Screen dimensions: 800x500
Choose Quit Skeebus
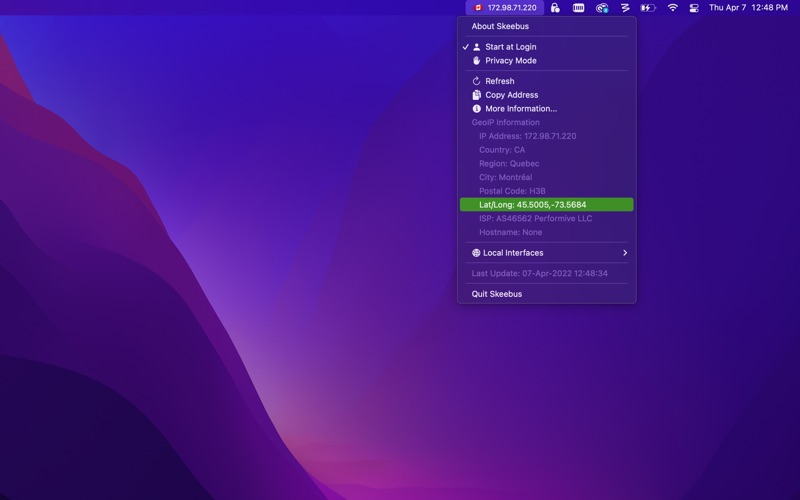point(546,294)
